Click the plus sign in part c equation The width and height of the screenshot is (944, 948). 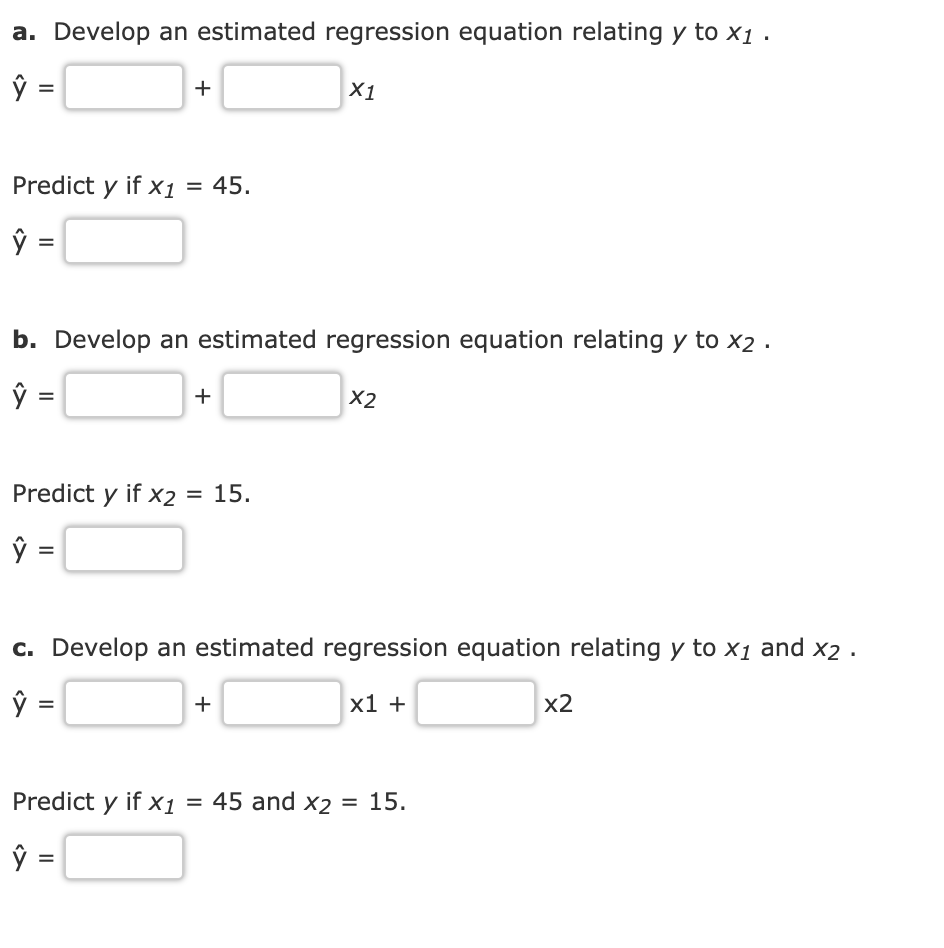pyautogui.click(x=202, y=703)
